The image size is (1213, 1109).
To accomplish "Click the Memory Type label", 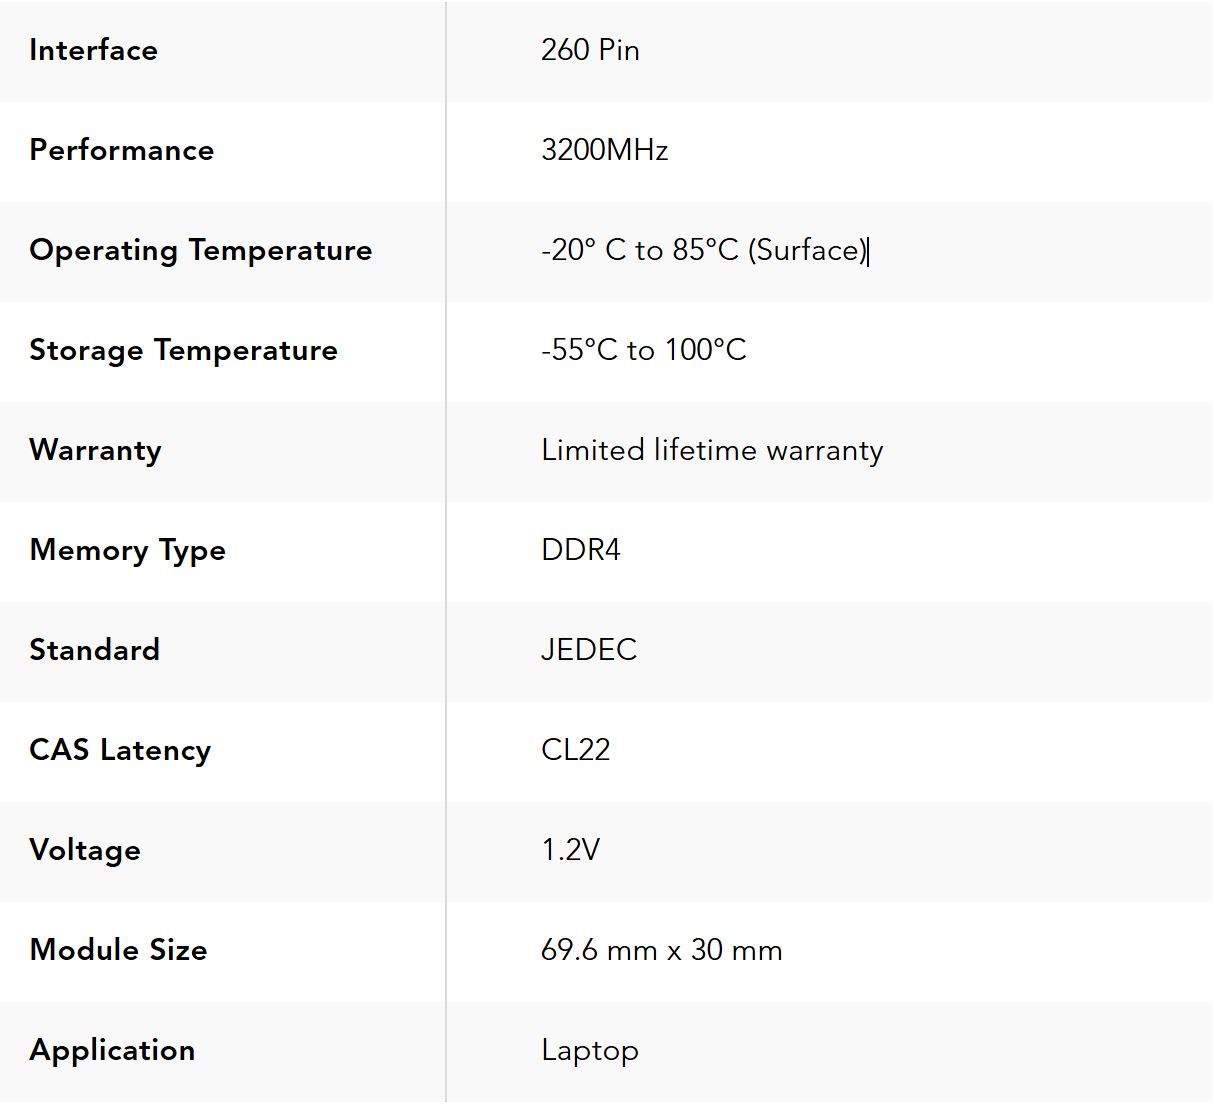I will (x=127, y=550).
